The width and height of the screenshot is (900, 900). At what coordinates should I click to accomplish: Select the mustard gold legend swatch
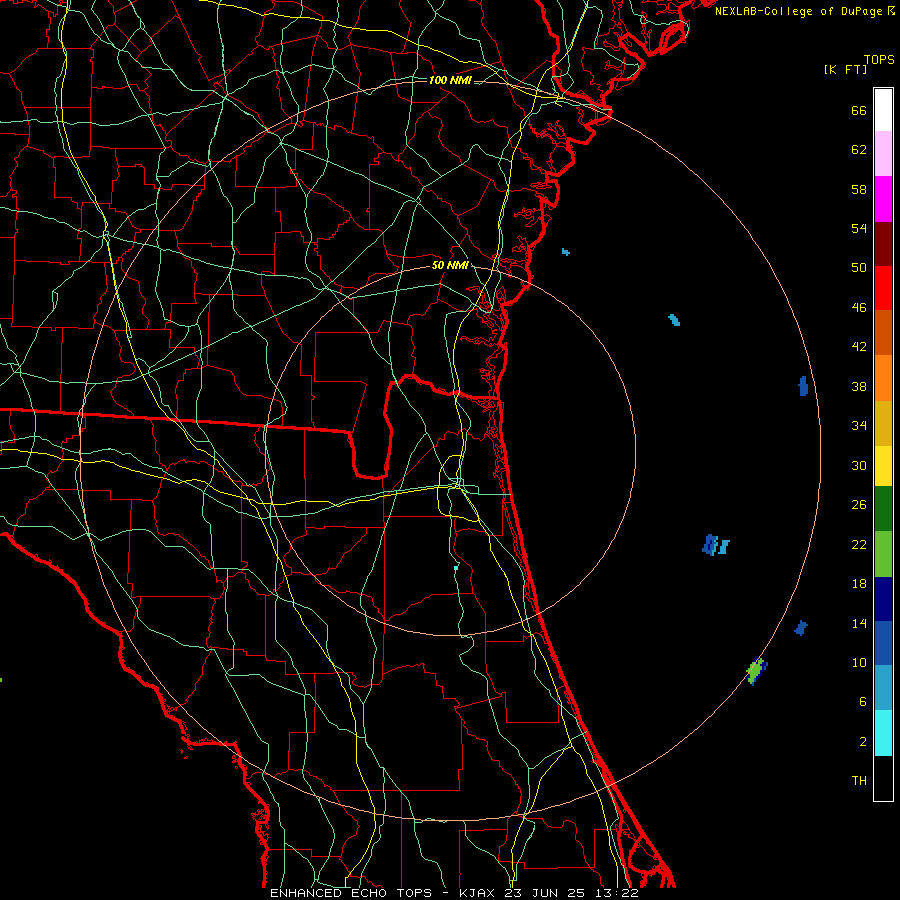(883, 423)
